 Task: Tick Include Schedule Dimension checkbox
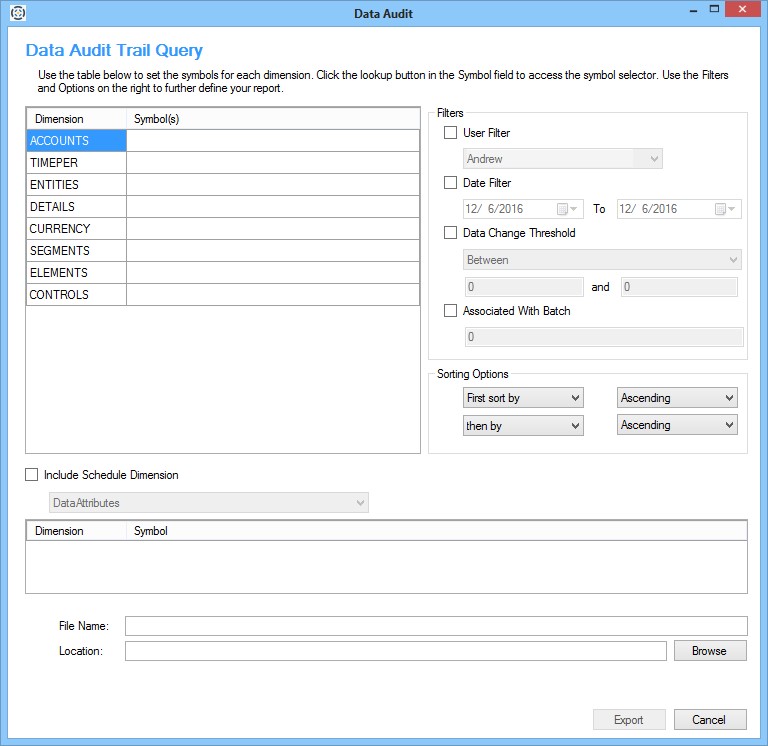[32, 475]
